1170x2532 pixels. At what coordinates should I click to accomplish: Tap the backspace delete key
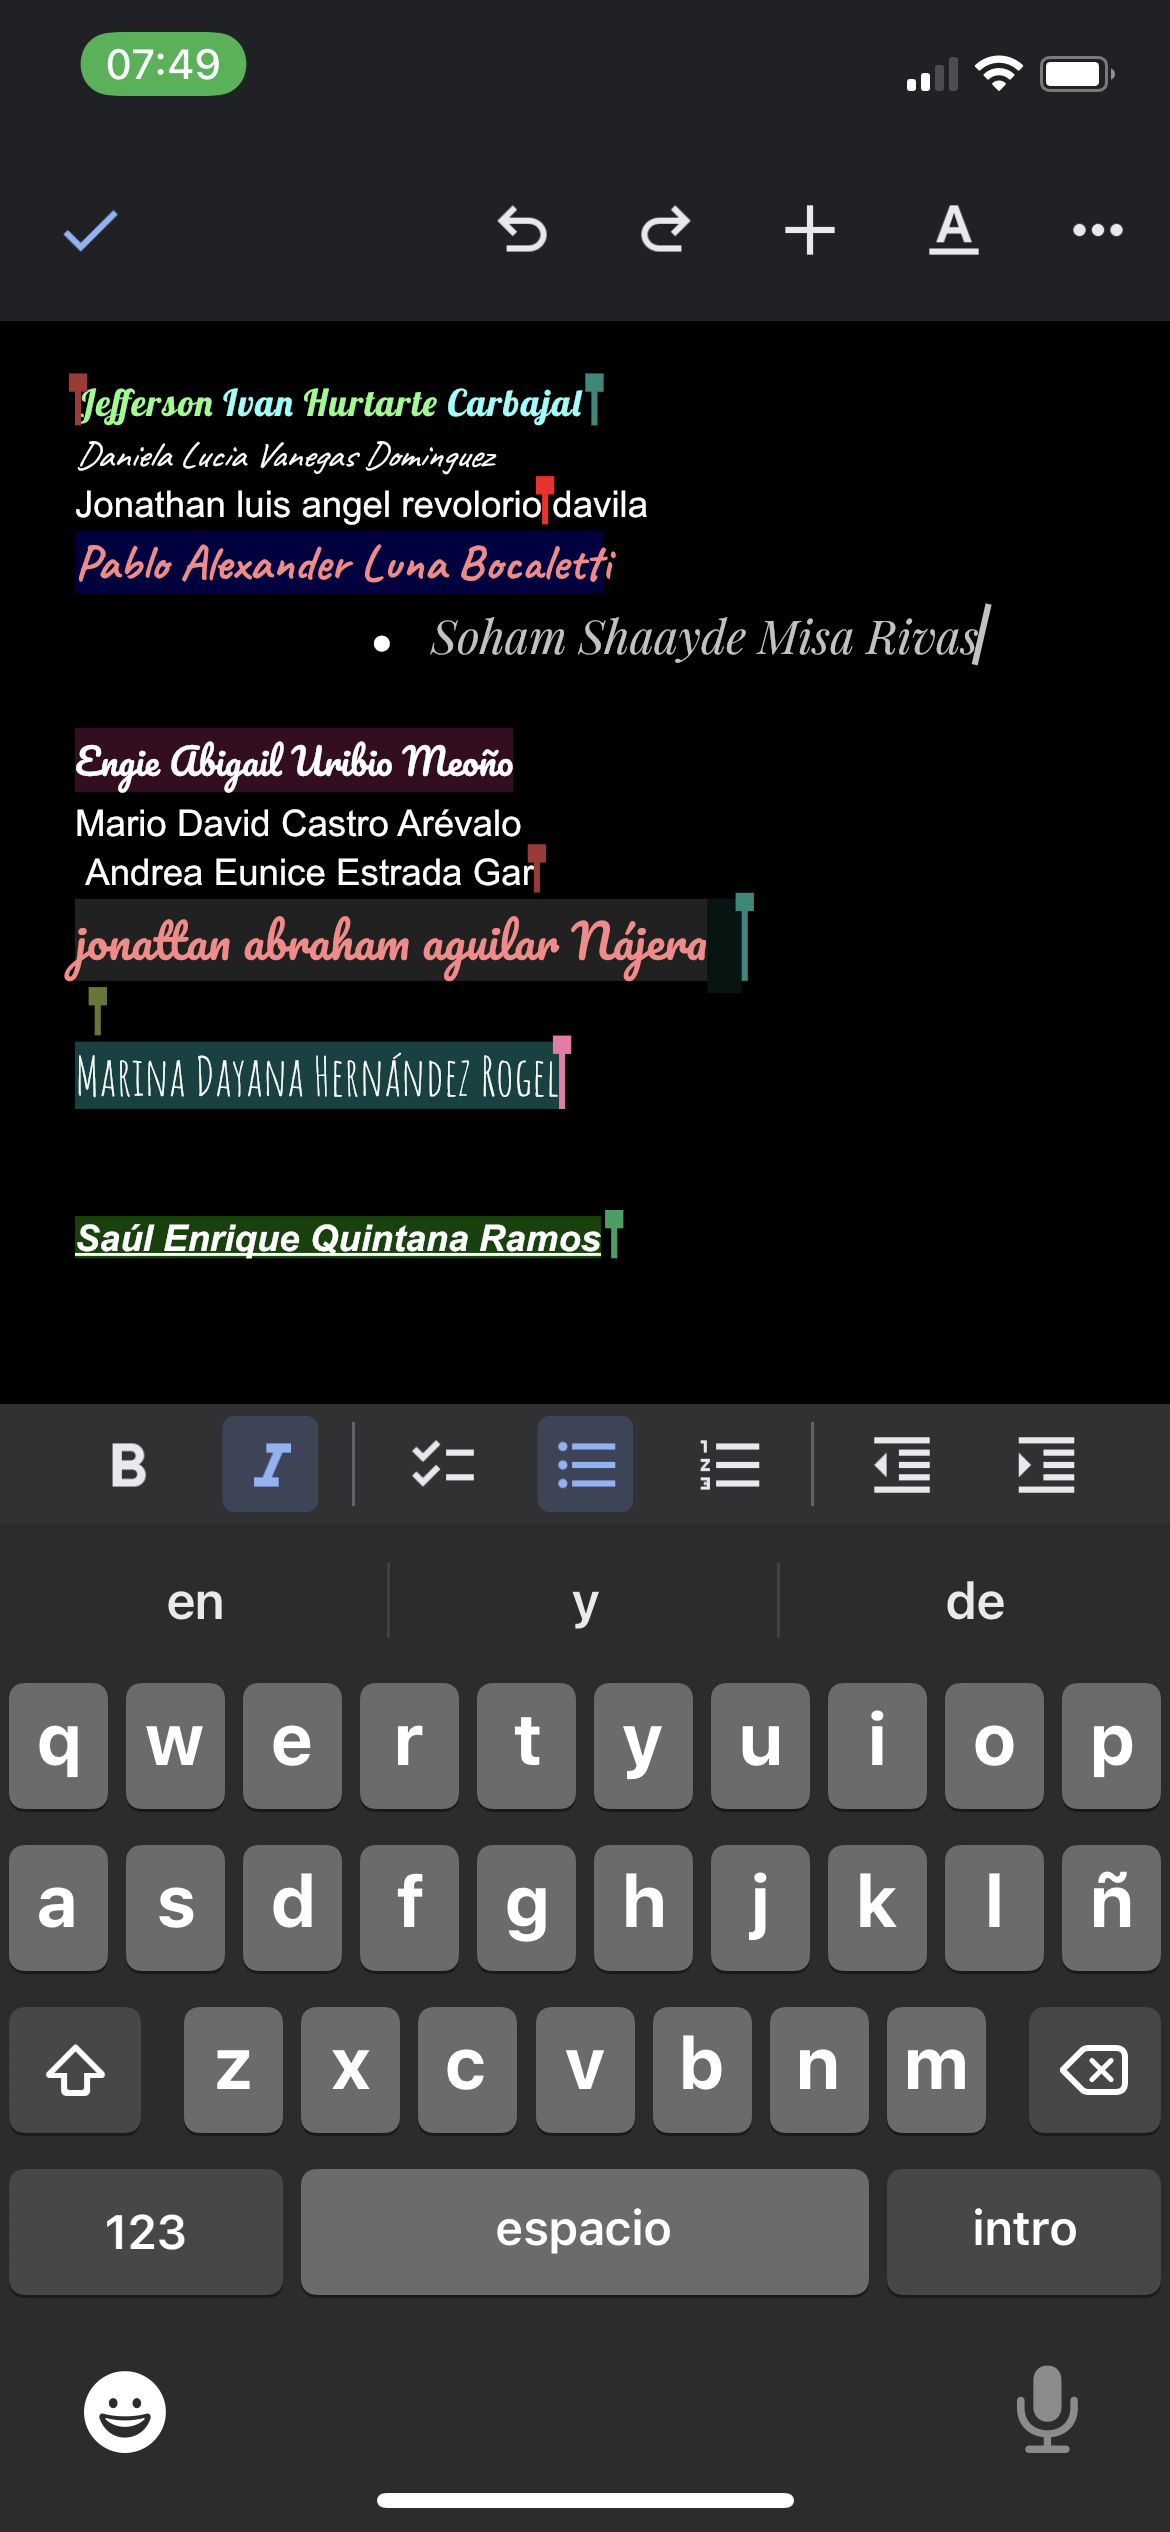[x=1094, y=2069]
